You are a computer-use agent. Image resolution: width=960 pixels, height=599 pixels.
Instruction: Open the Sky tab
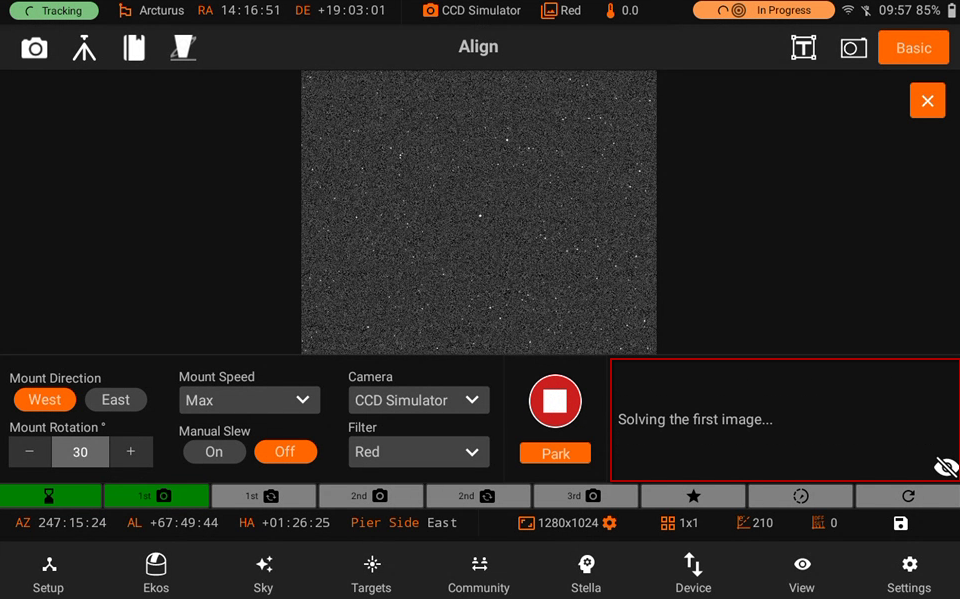(263, 573)
